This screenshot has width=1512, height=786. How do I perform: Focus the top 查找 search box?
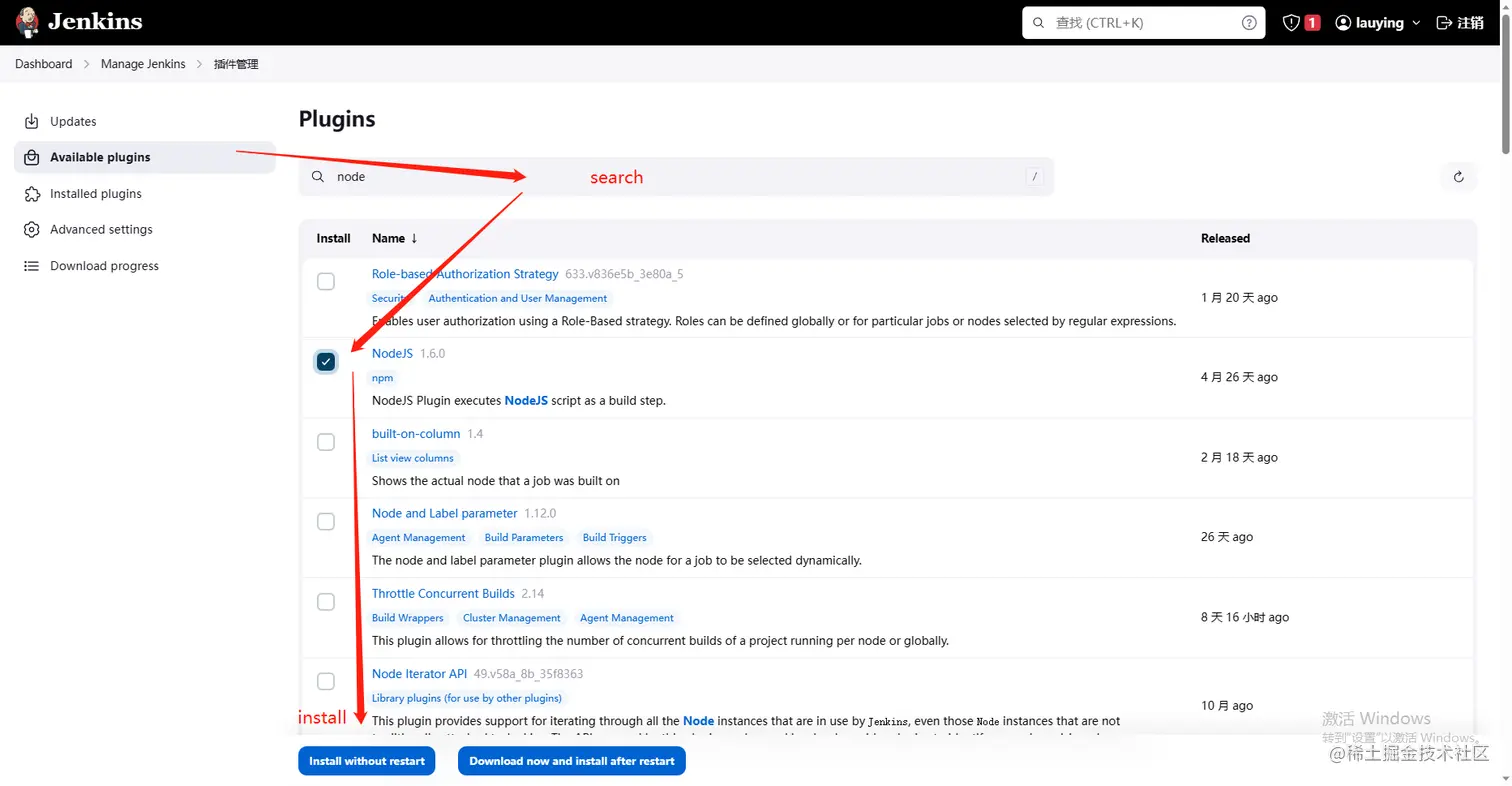click(x=1144, y=23)
